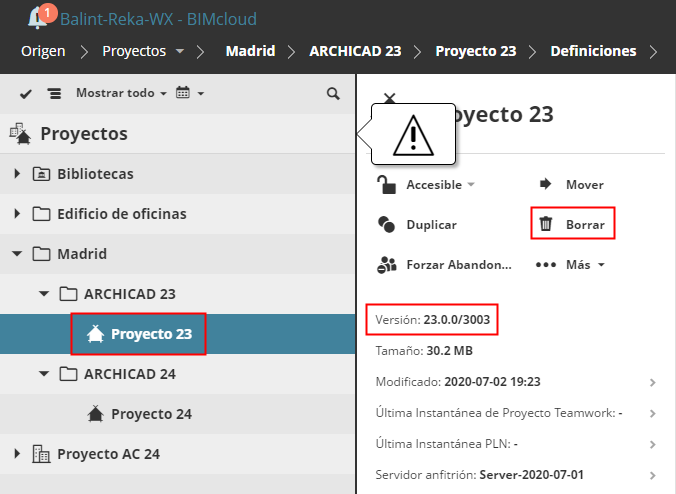This screenshot has height=494, width=676.
Task: Click the Duplicar circles icon
Action: (x=386, y=225)
